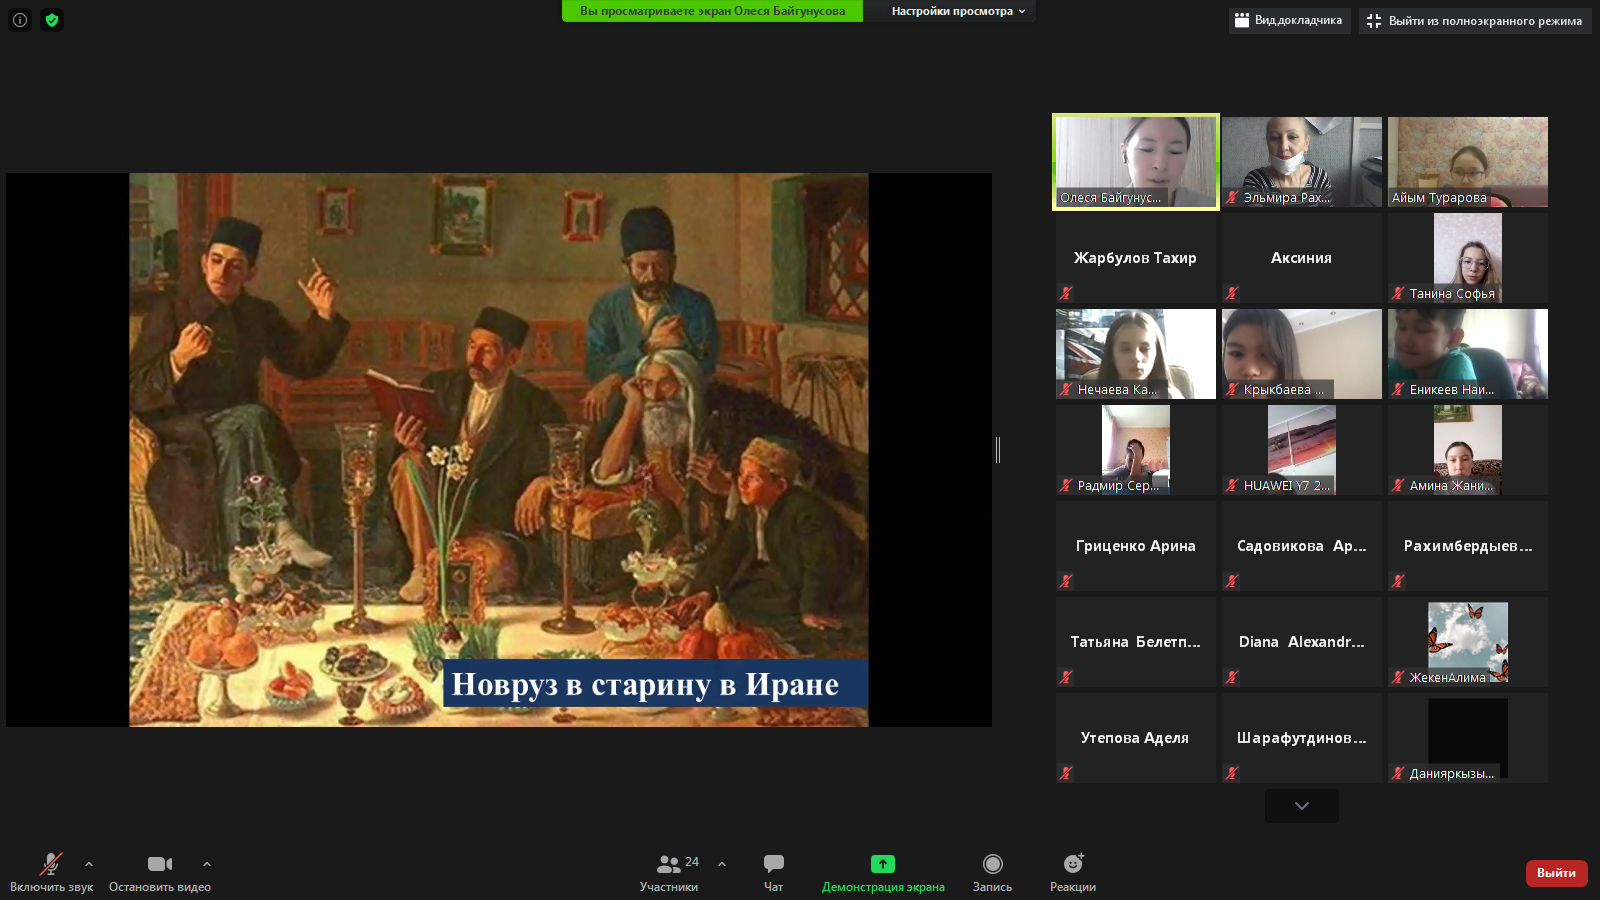1600x900 pixels.
Task: Click muted mic icon on Еникеев tile
Action: tap(1398, 389)
